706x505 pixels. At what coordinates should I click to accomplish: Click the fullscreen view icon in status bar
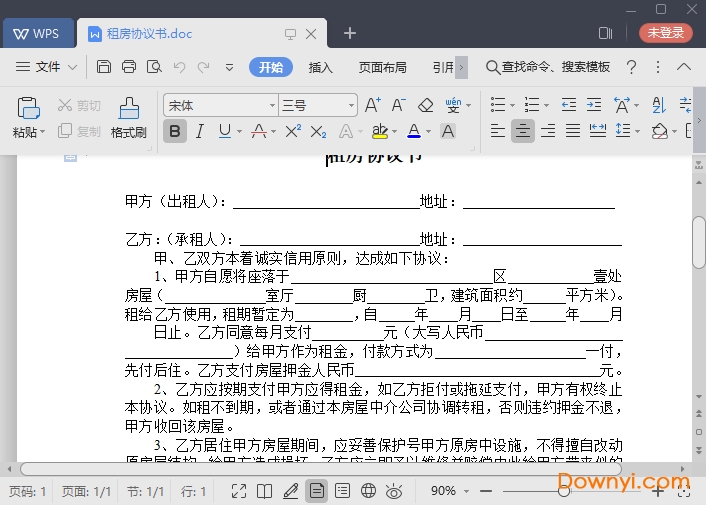tap(239, 491)
